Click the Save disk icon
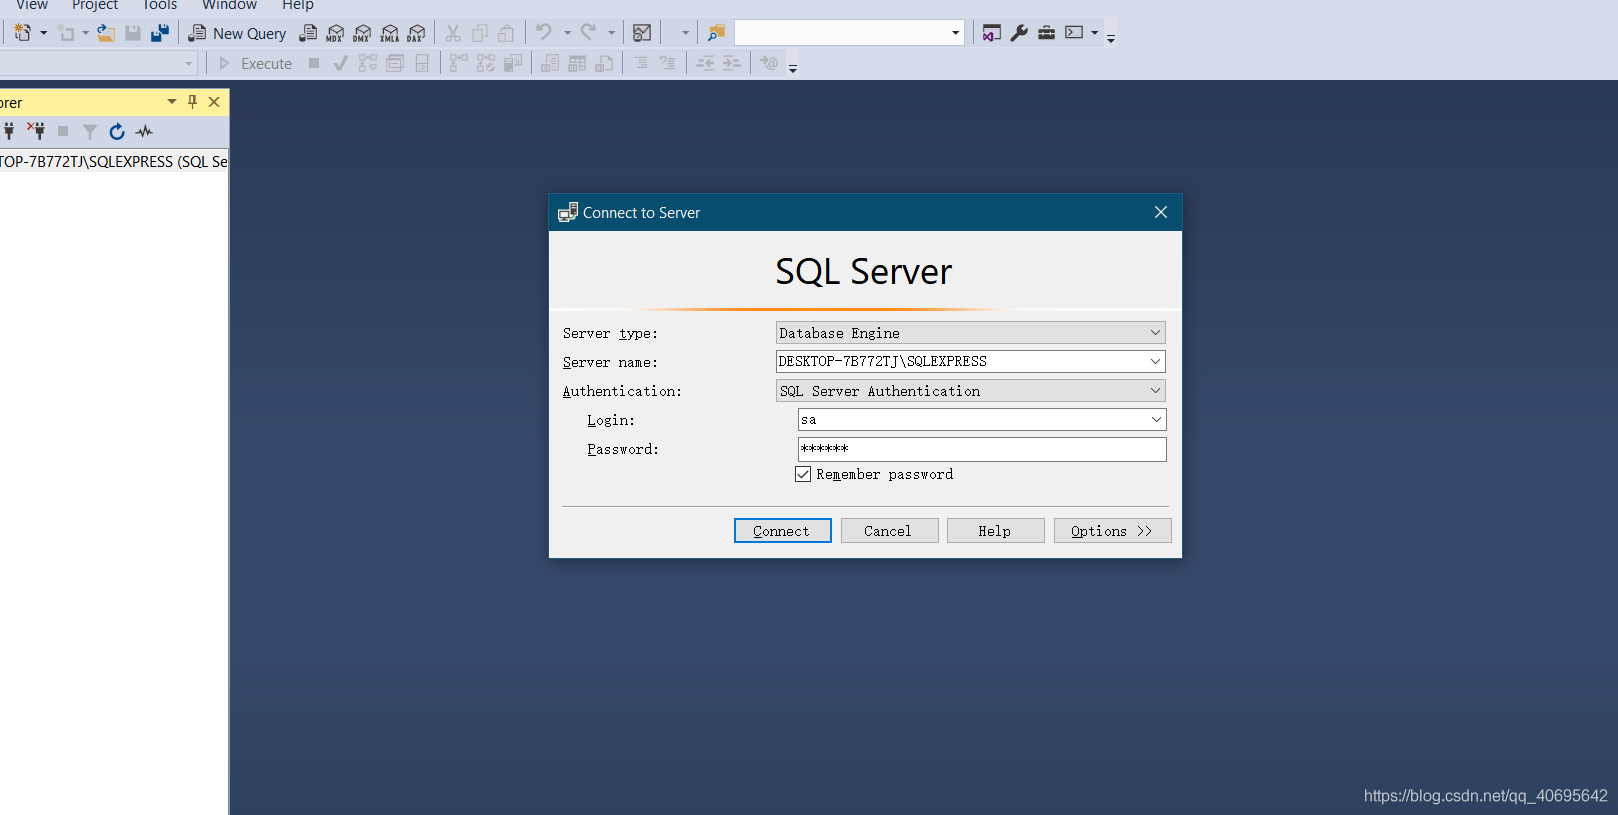 point(132,33)
